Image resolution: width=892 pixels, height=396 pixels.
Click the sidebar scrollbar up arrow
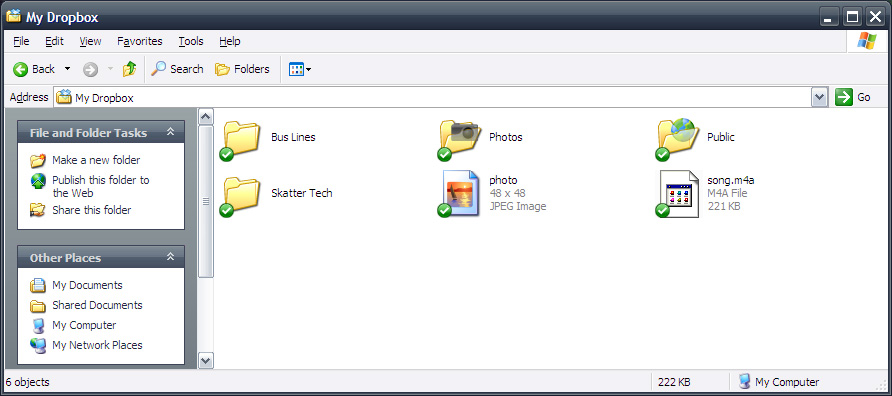pyautogui.click(x=205, y=117)
